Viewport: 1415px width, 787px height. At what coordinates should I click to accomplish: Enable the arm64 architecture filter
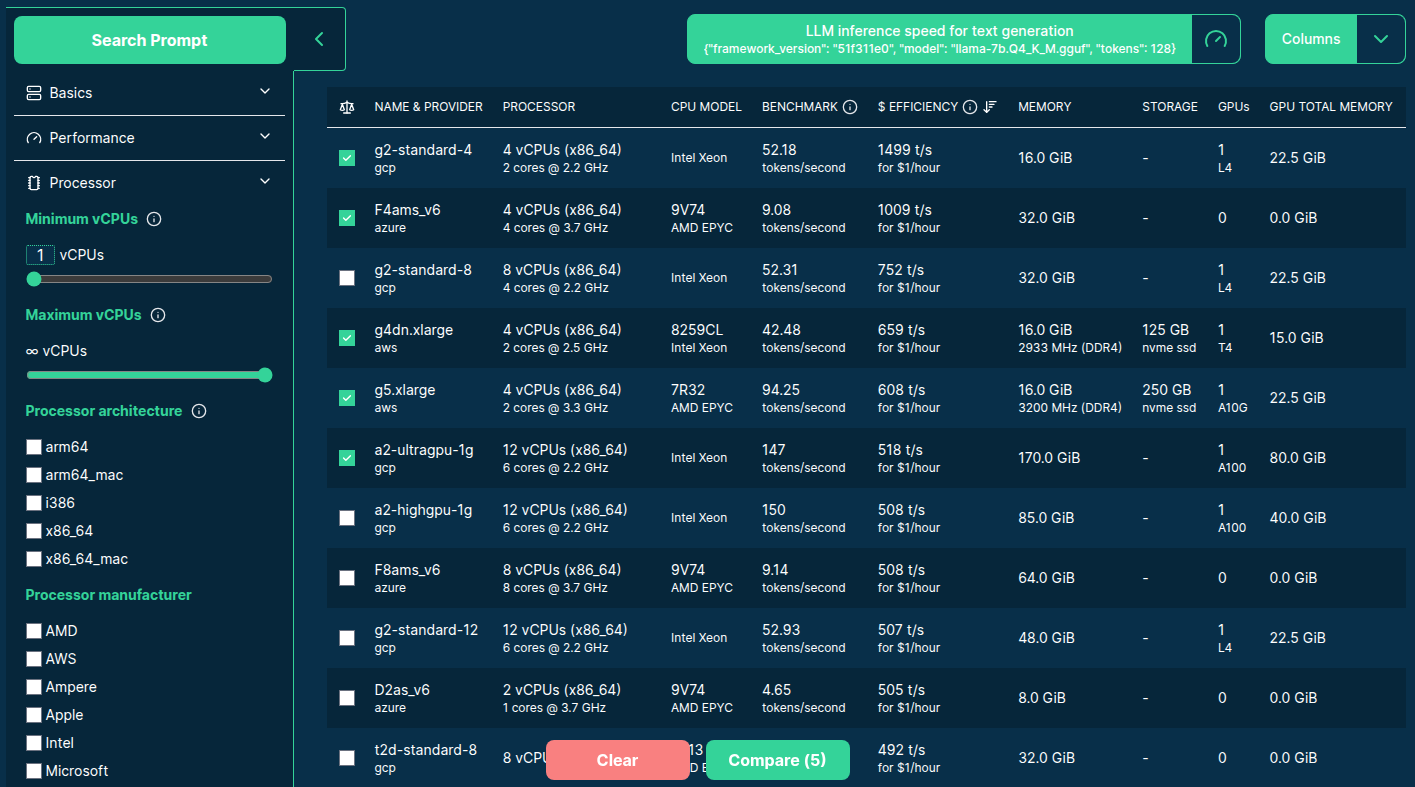tap(34, 447)
